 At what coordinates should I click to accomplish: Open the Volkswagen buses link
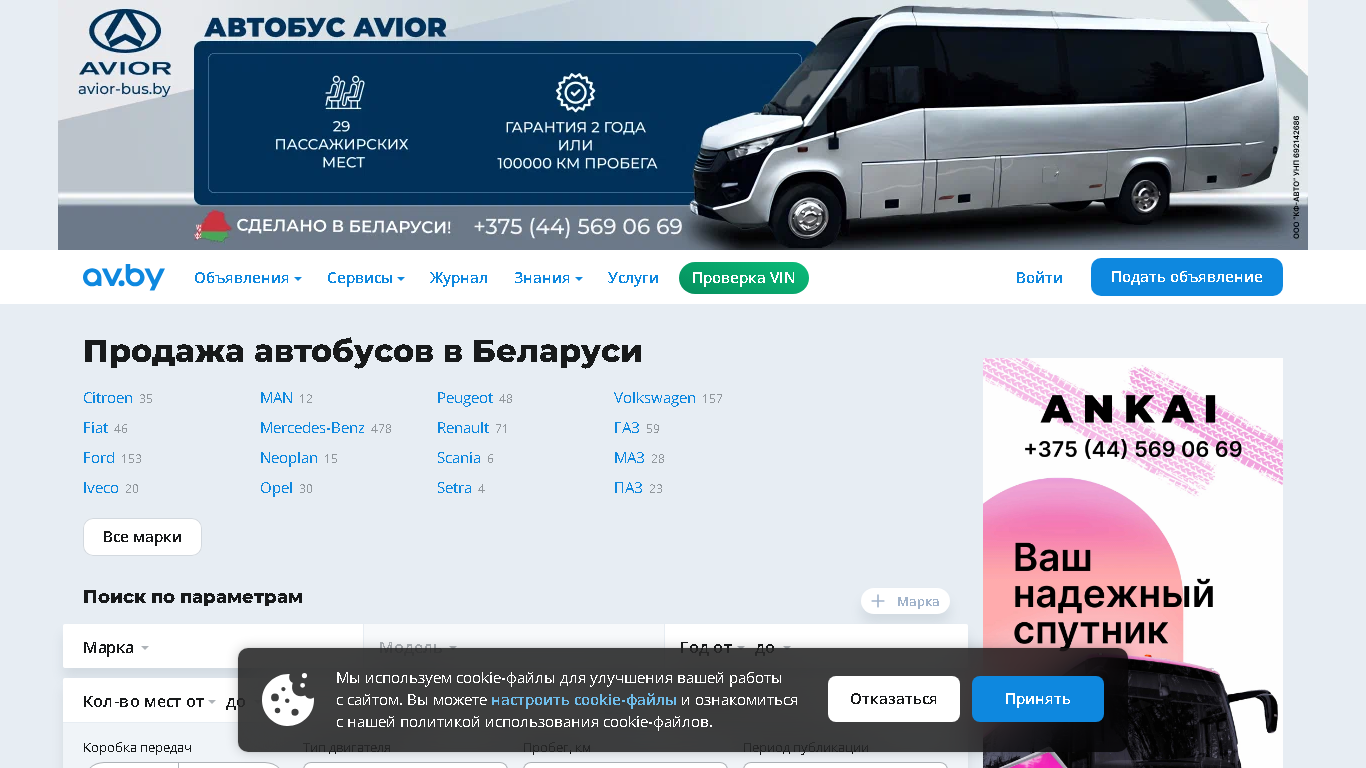655,398
